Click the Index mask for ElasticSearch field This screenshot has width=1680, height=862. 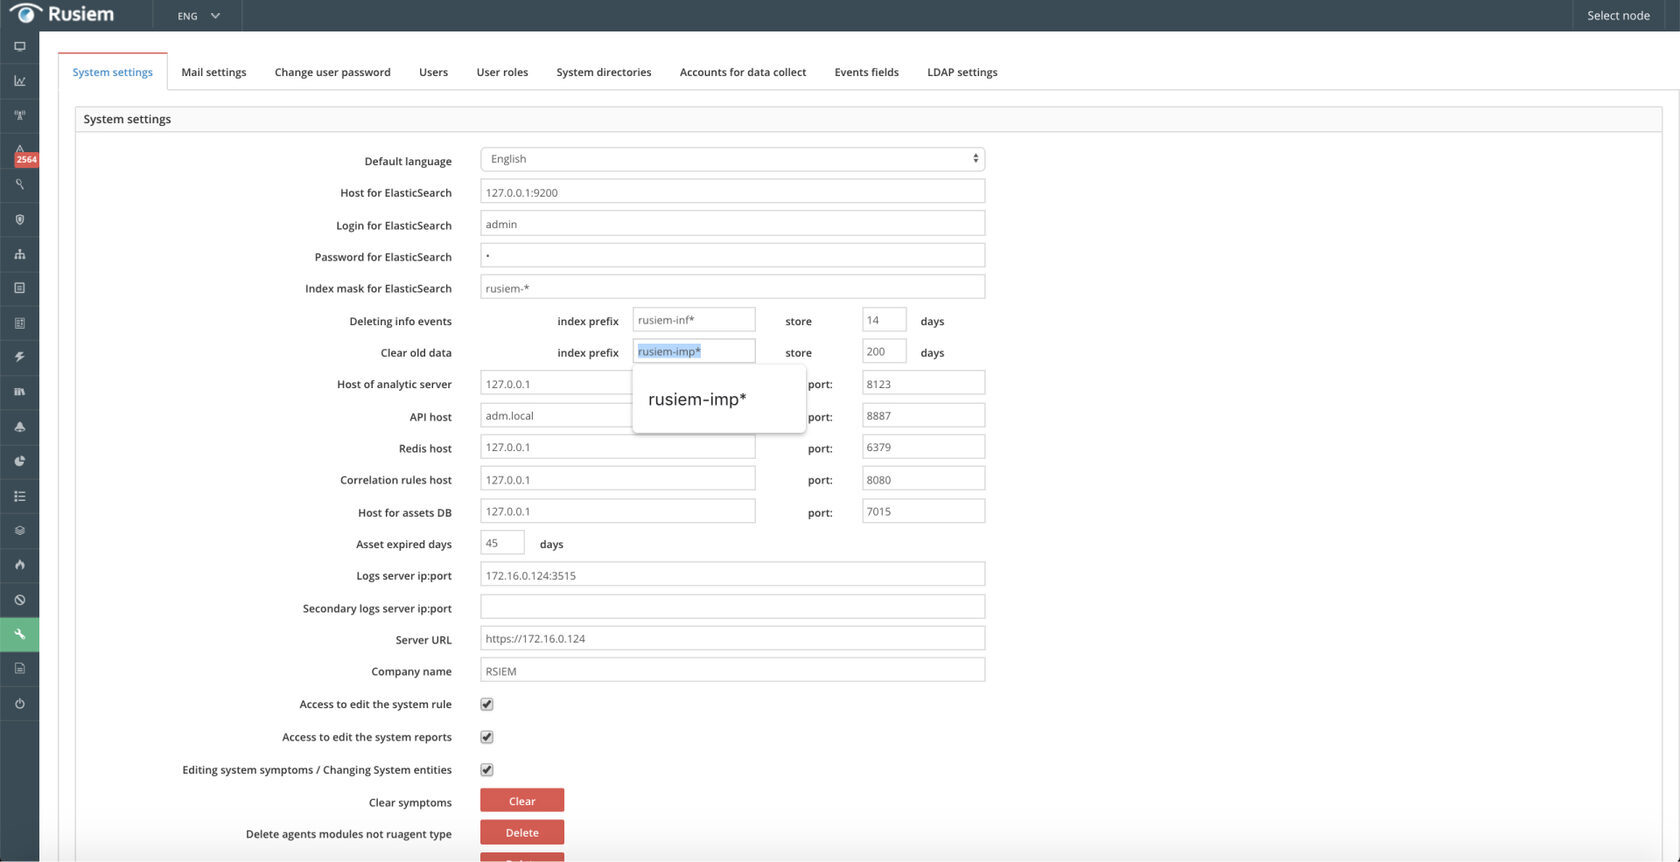click(732, 287)
